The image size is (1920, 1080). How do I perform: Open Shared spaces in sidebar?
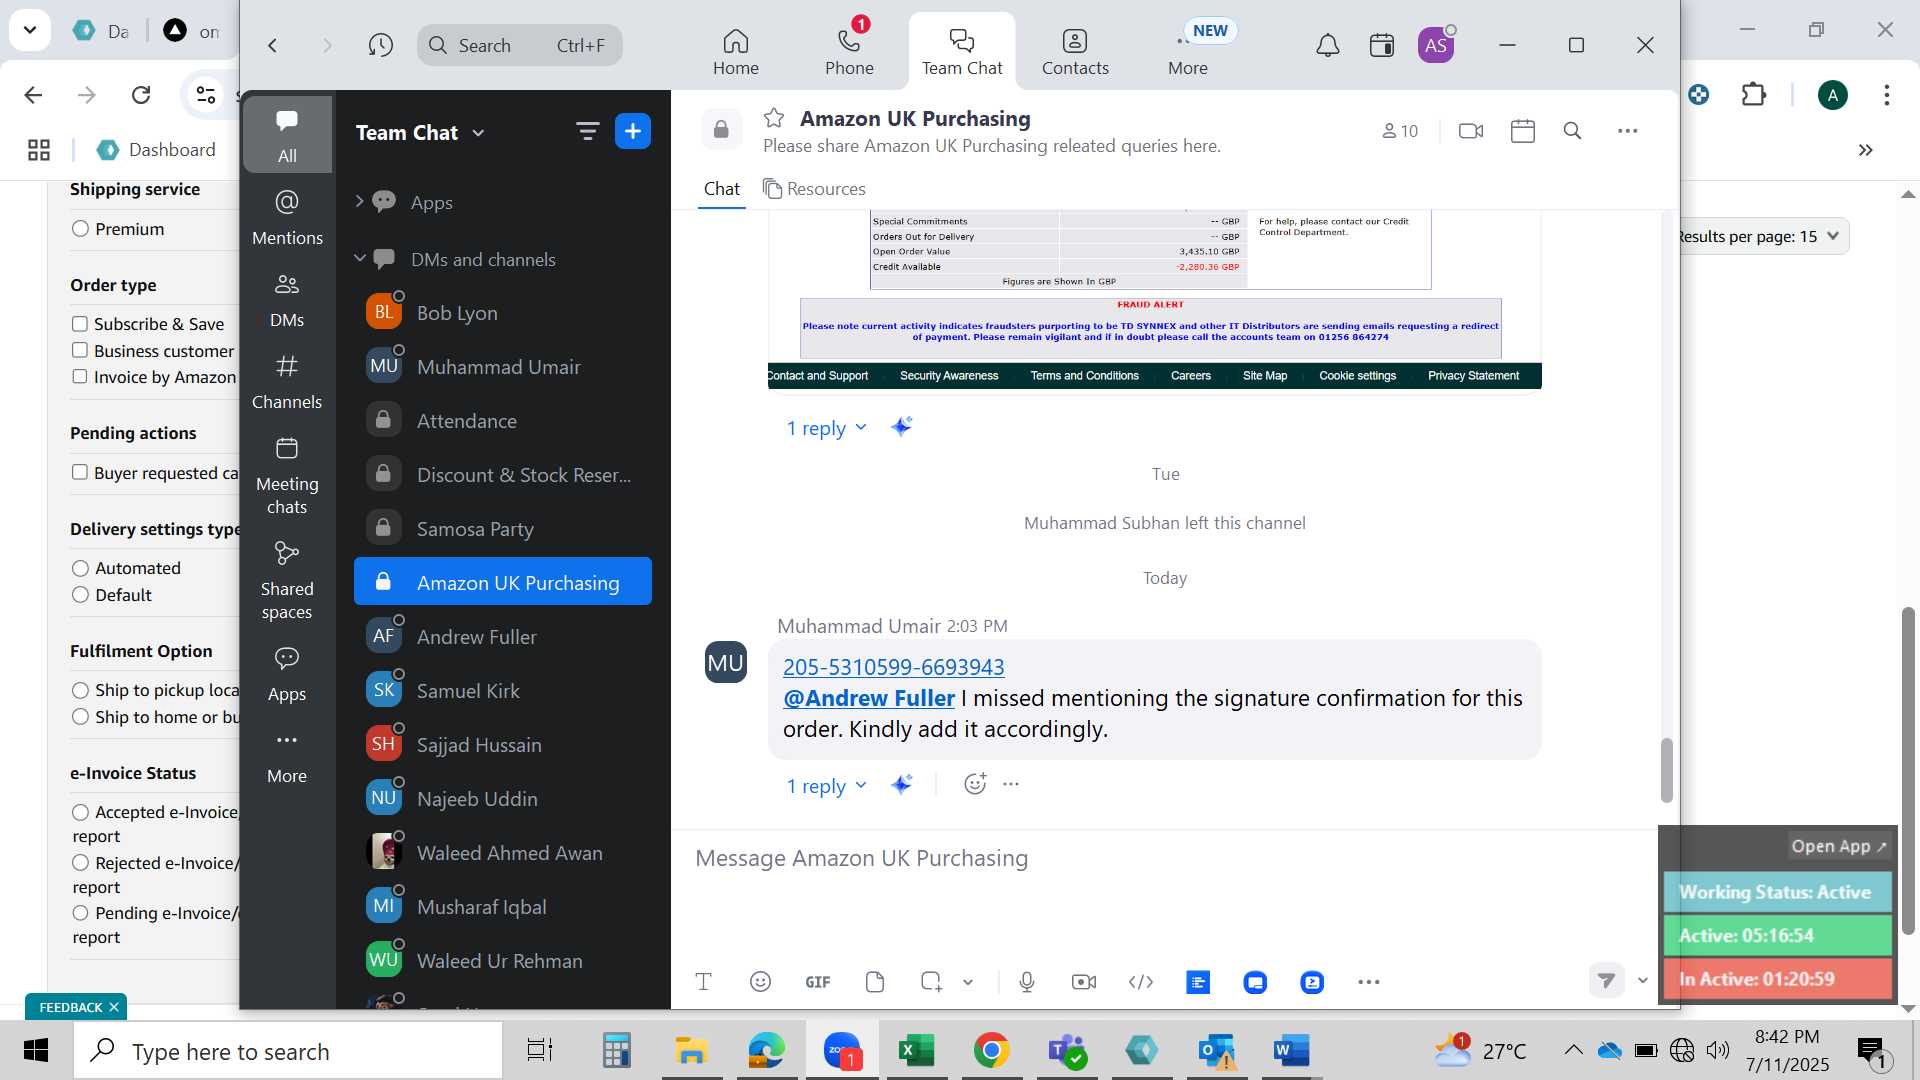click(x=287, y=579)
